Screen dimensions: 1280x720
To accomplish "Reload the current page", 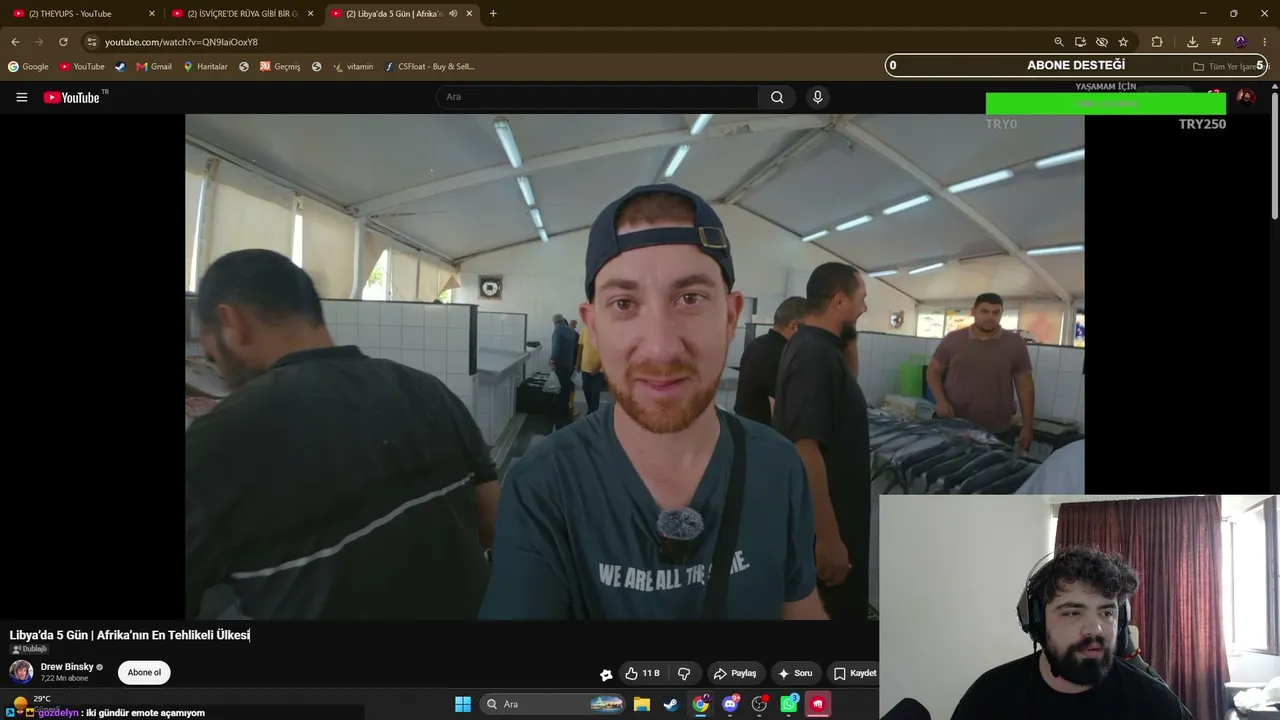I will point(63,42).
